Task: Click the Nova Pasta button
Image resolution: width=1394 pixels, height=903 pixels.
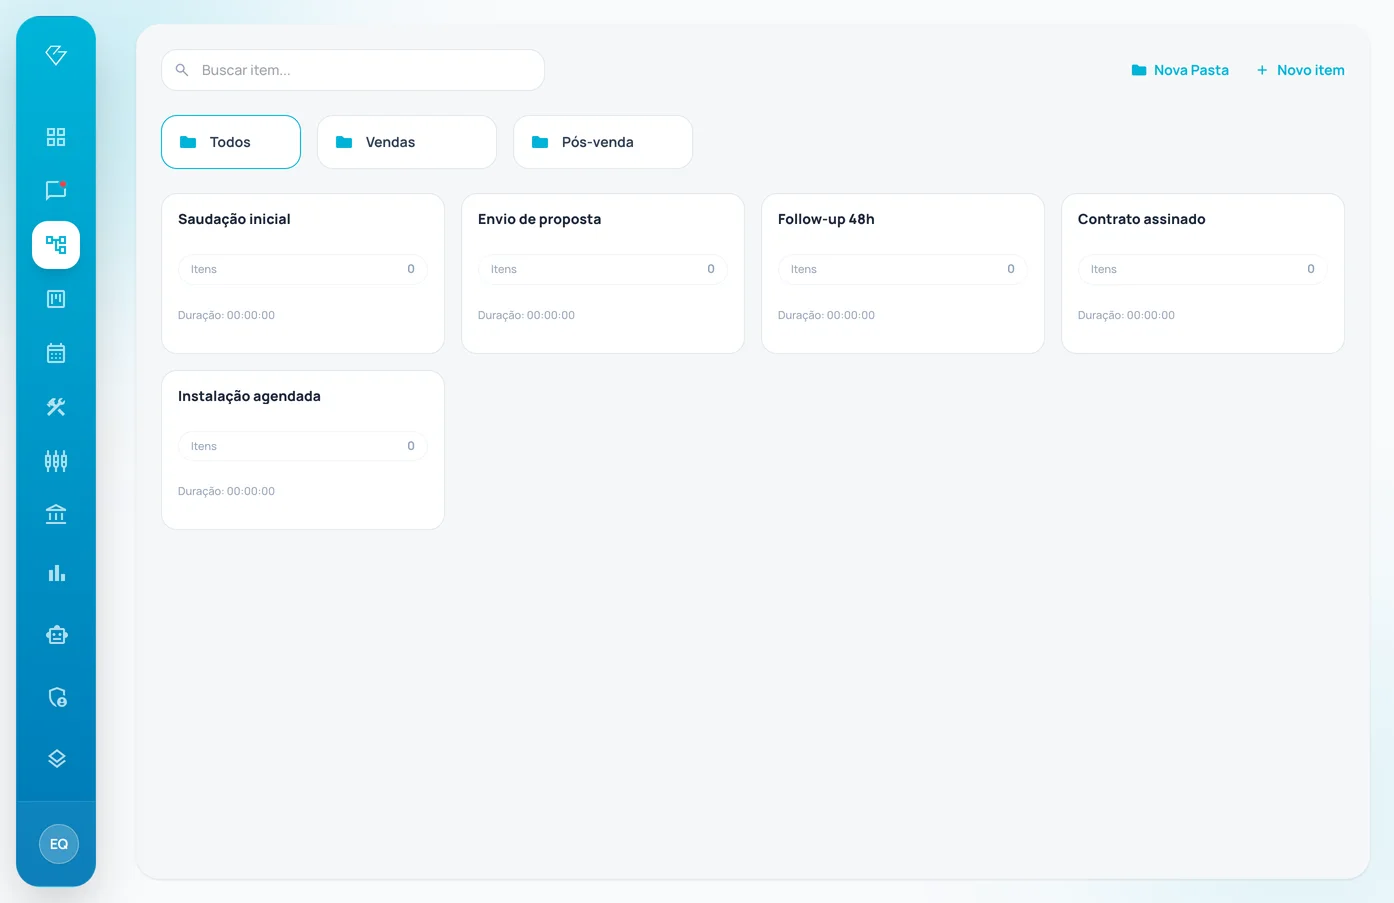Action: pos(1180,70)
